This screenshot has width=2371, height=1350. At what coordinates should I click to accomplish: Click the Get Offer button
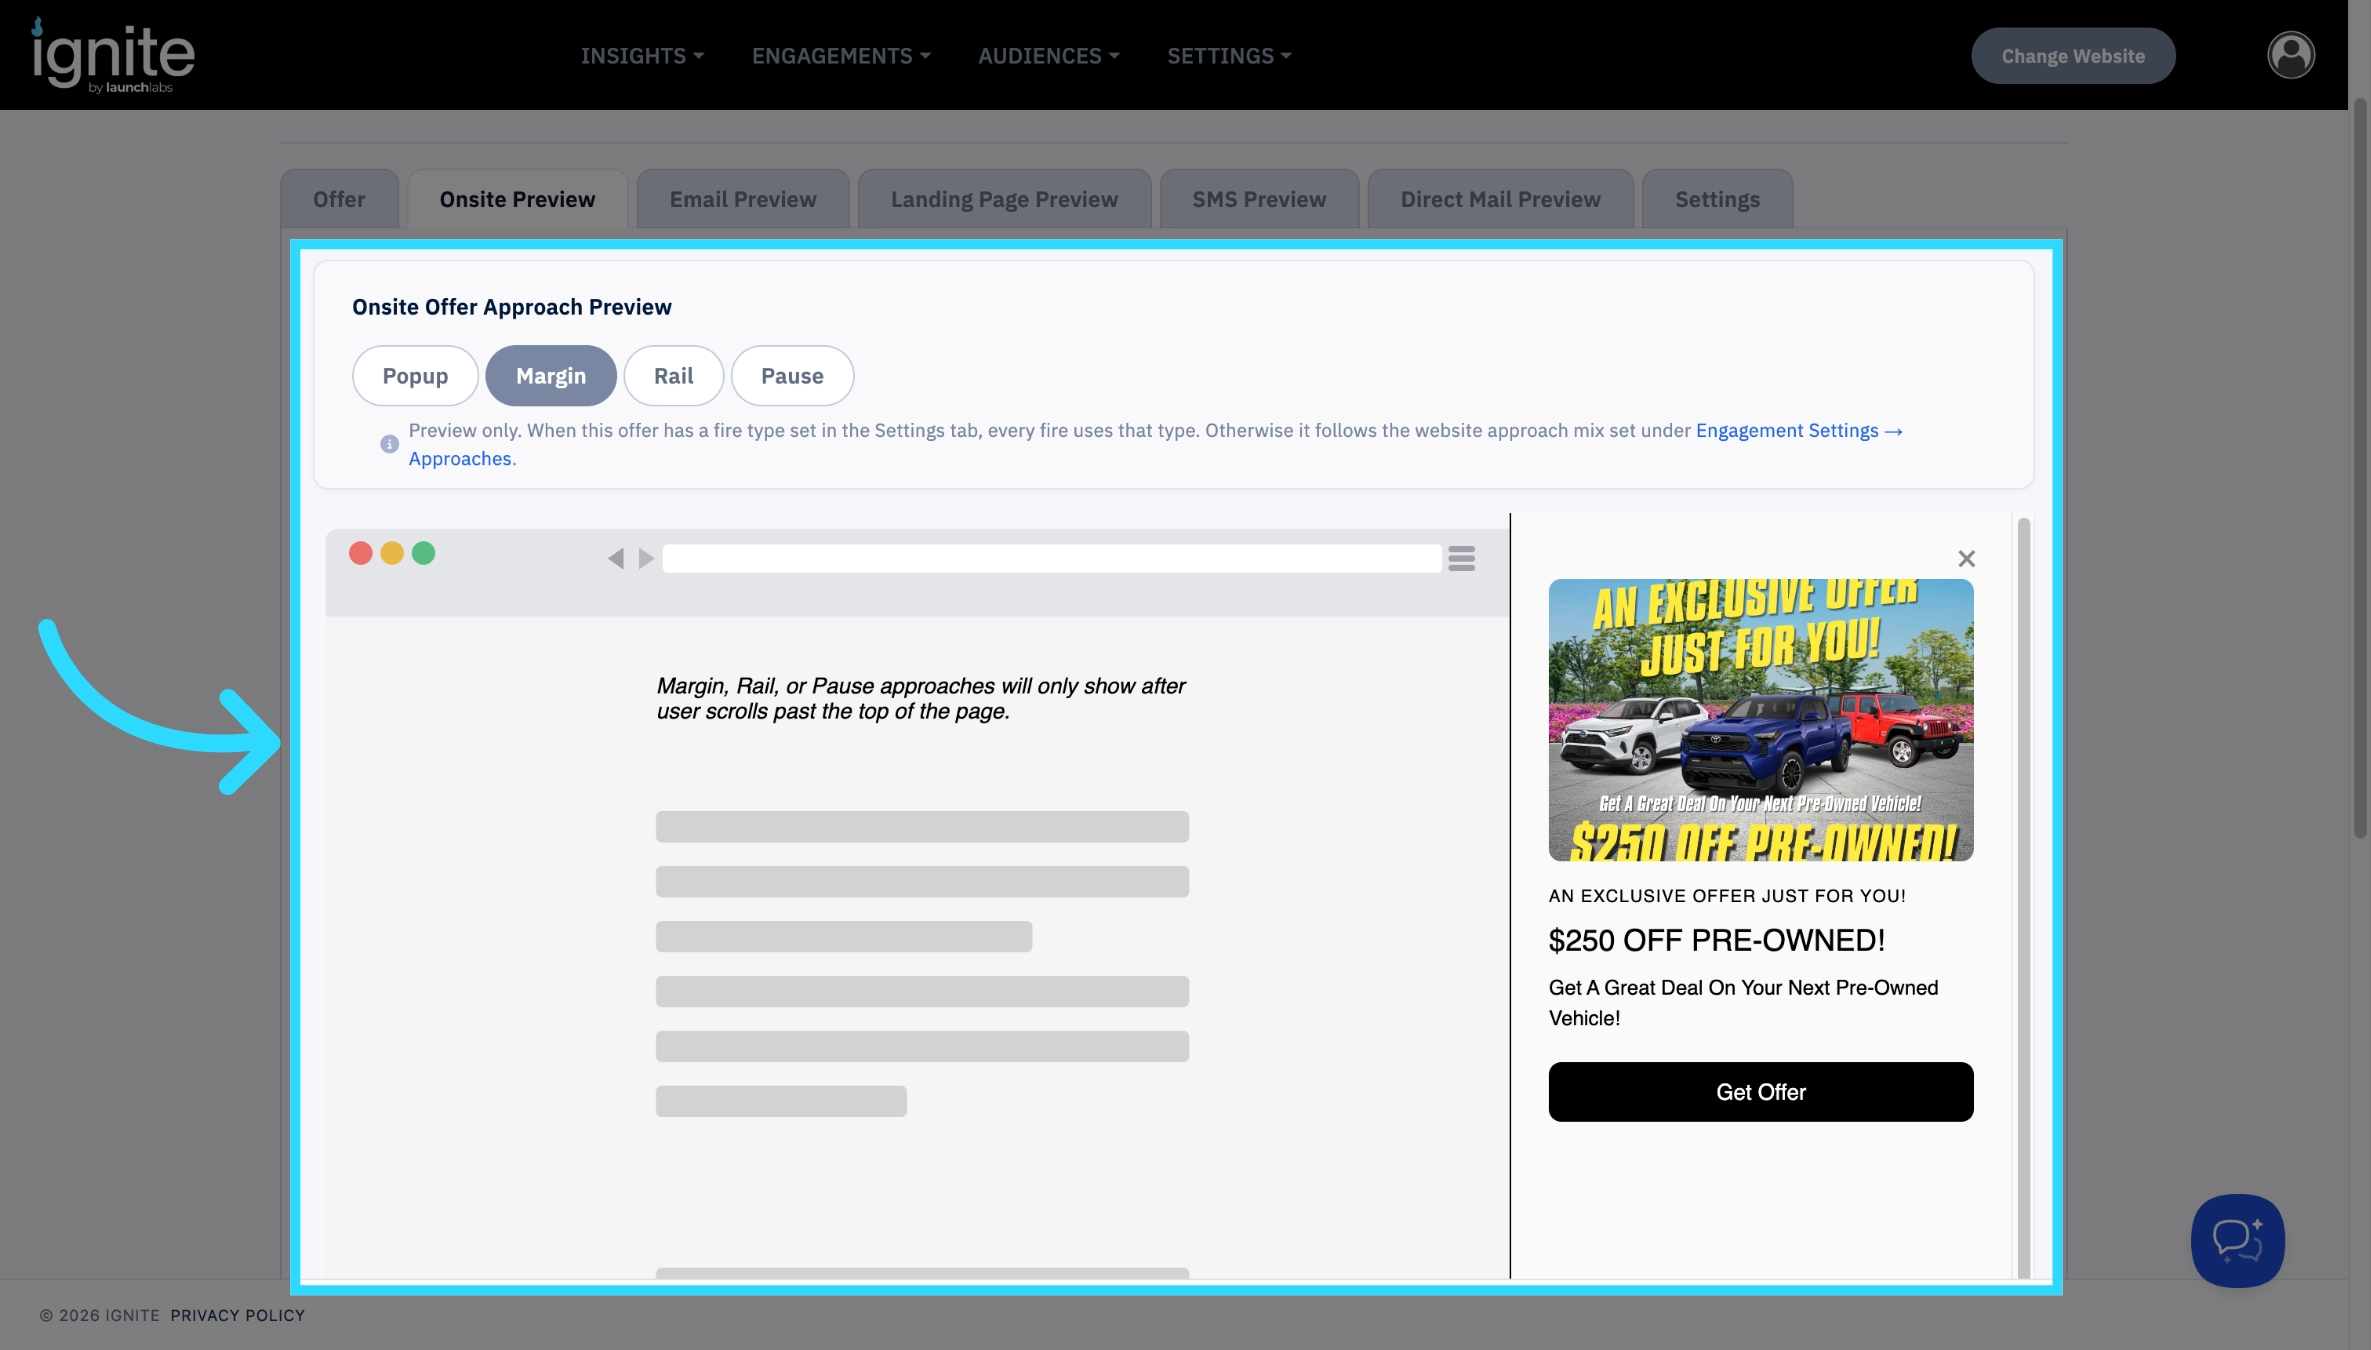click(x=1760, y=1092)
